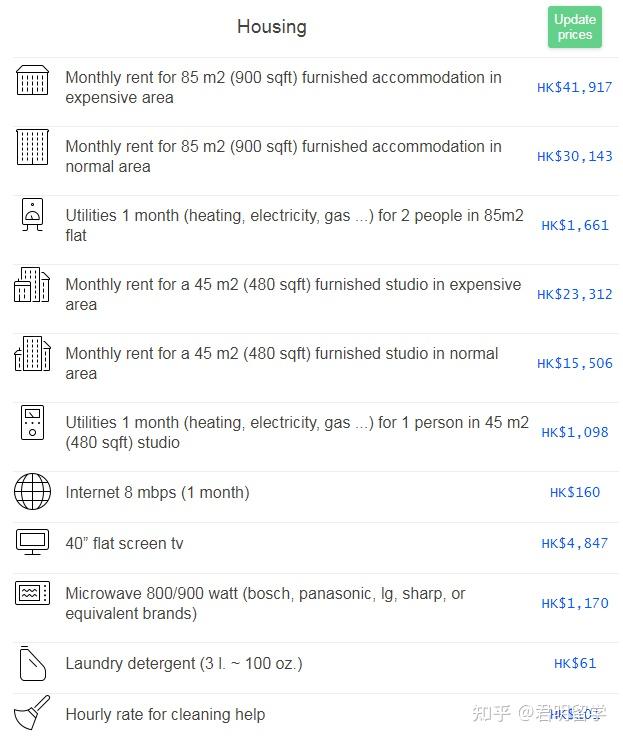
Task: Select the HK$15,506 studio rent price
Action: [x=574, y=364]
